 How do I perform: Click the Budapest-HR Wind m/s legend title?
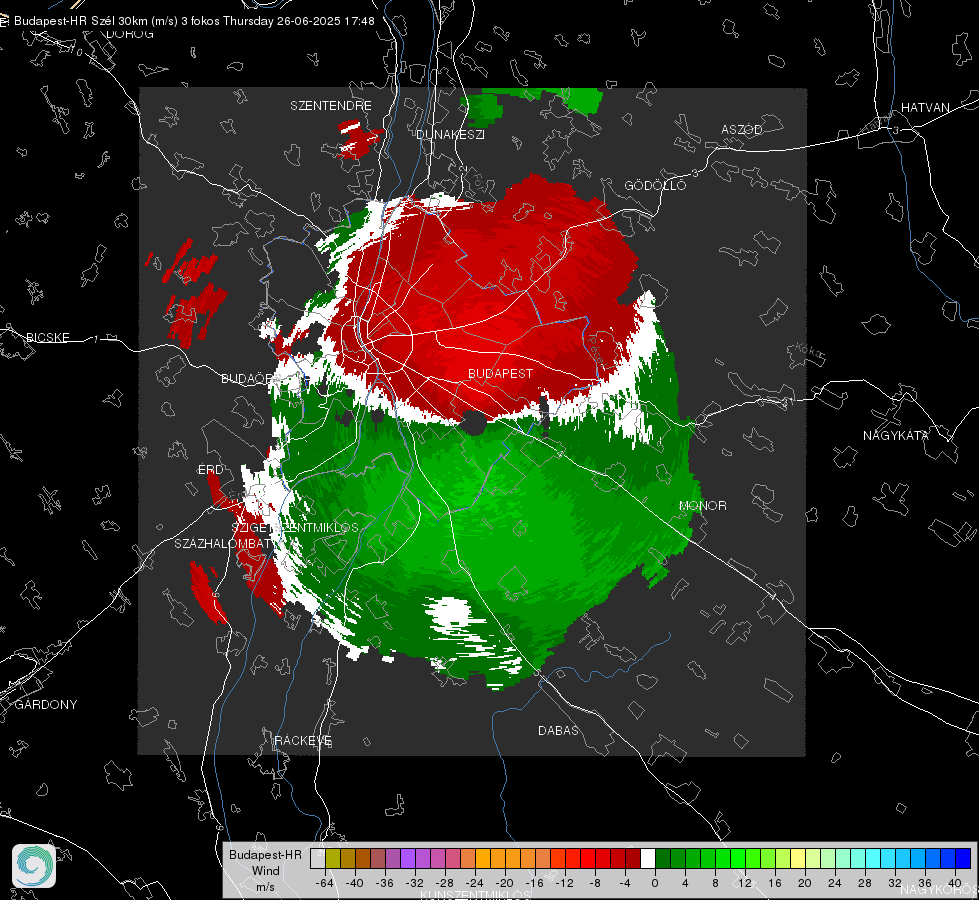click(265, 870)
